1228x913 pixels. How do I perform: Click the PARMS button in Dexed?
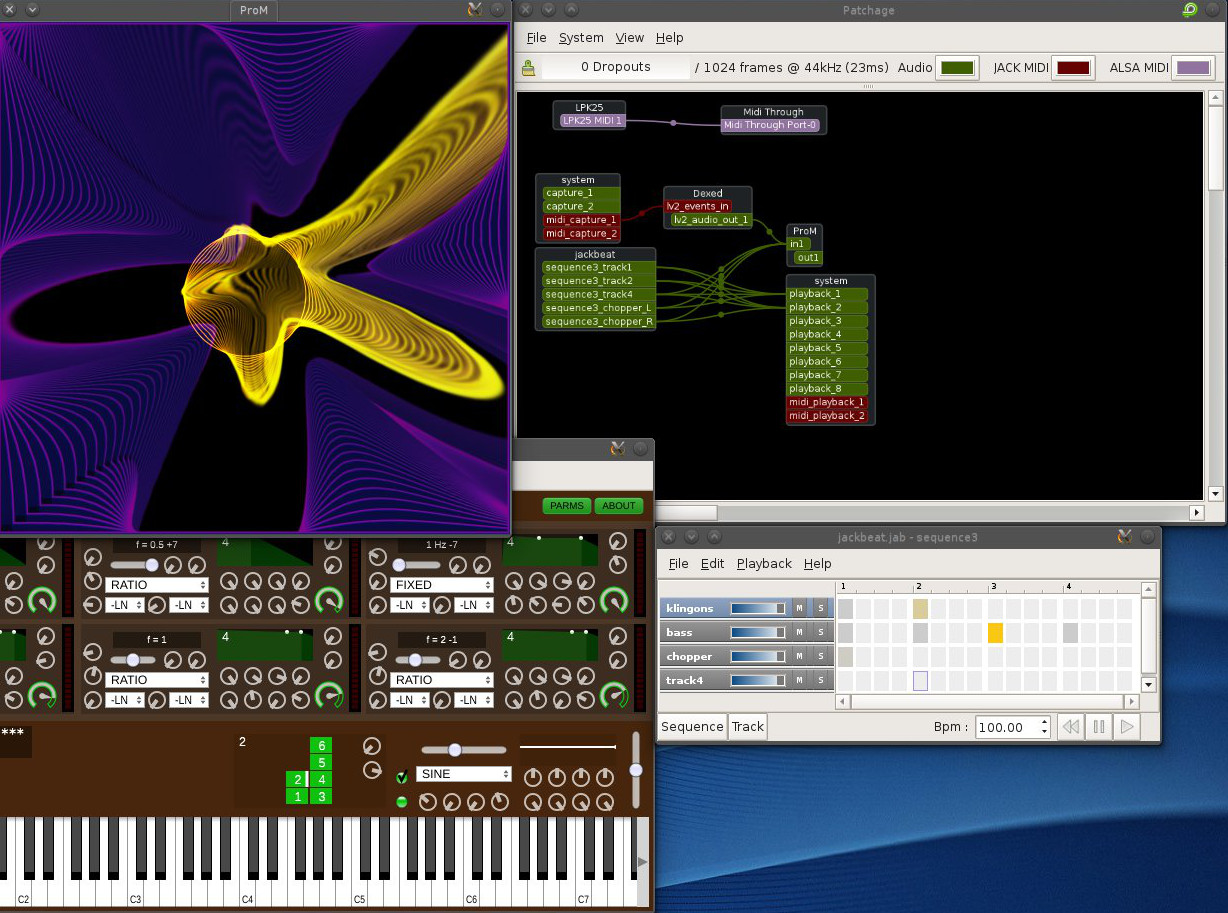pyautogui.click(x=567, y=506)
